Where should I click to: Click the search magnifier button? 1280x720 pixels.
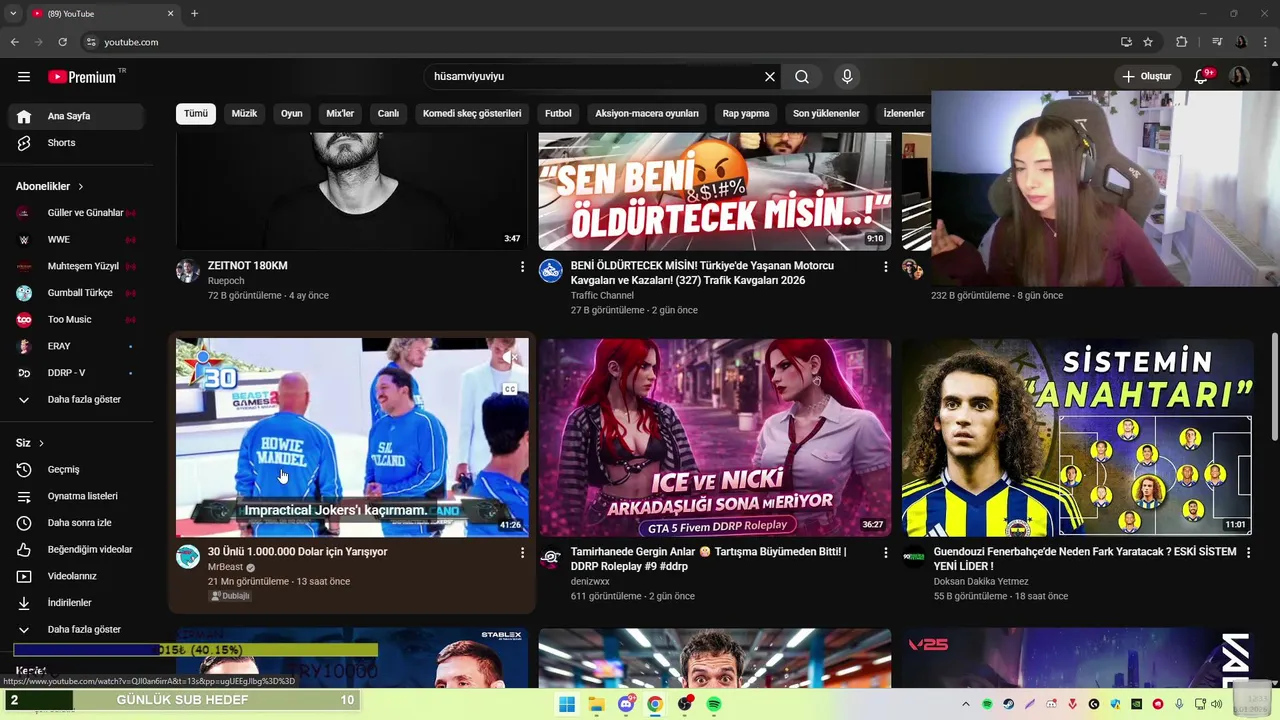pos(802,77)
